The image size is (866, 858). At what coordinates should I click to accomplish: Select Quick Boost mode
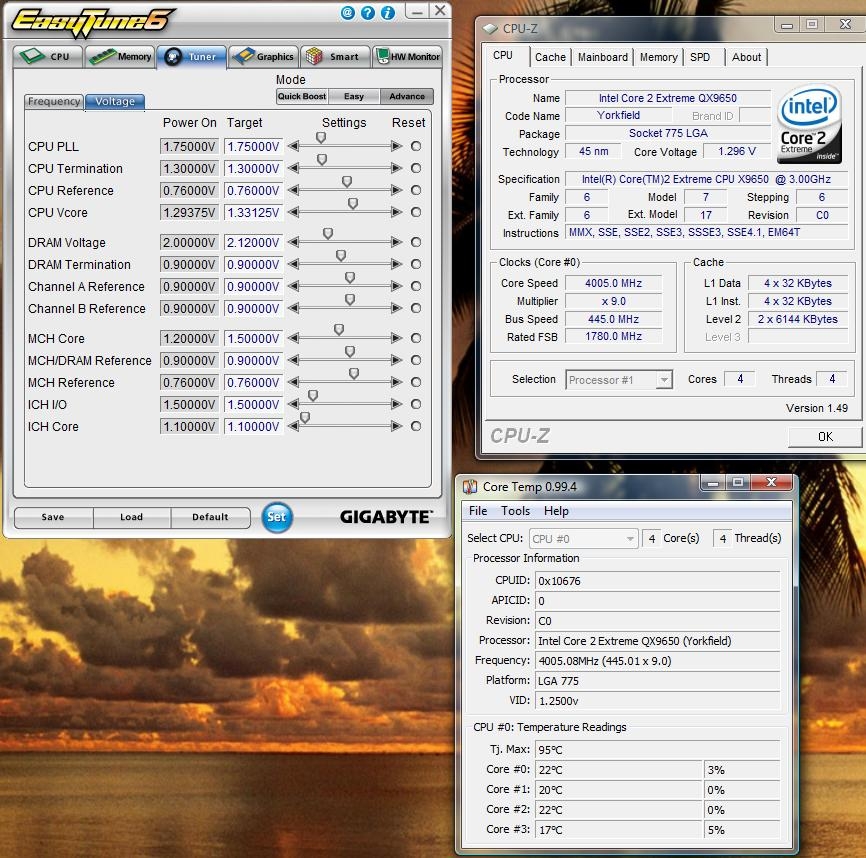tap(302, 97)
